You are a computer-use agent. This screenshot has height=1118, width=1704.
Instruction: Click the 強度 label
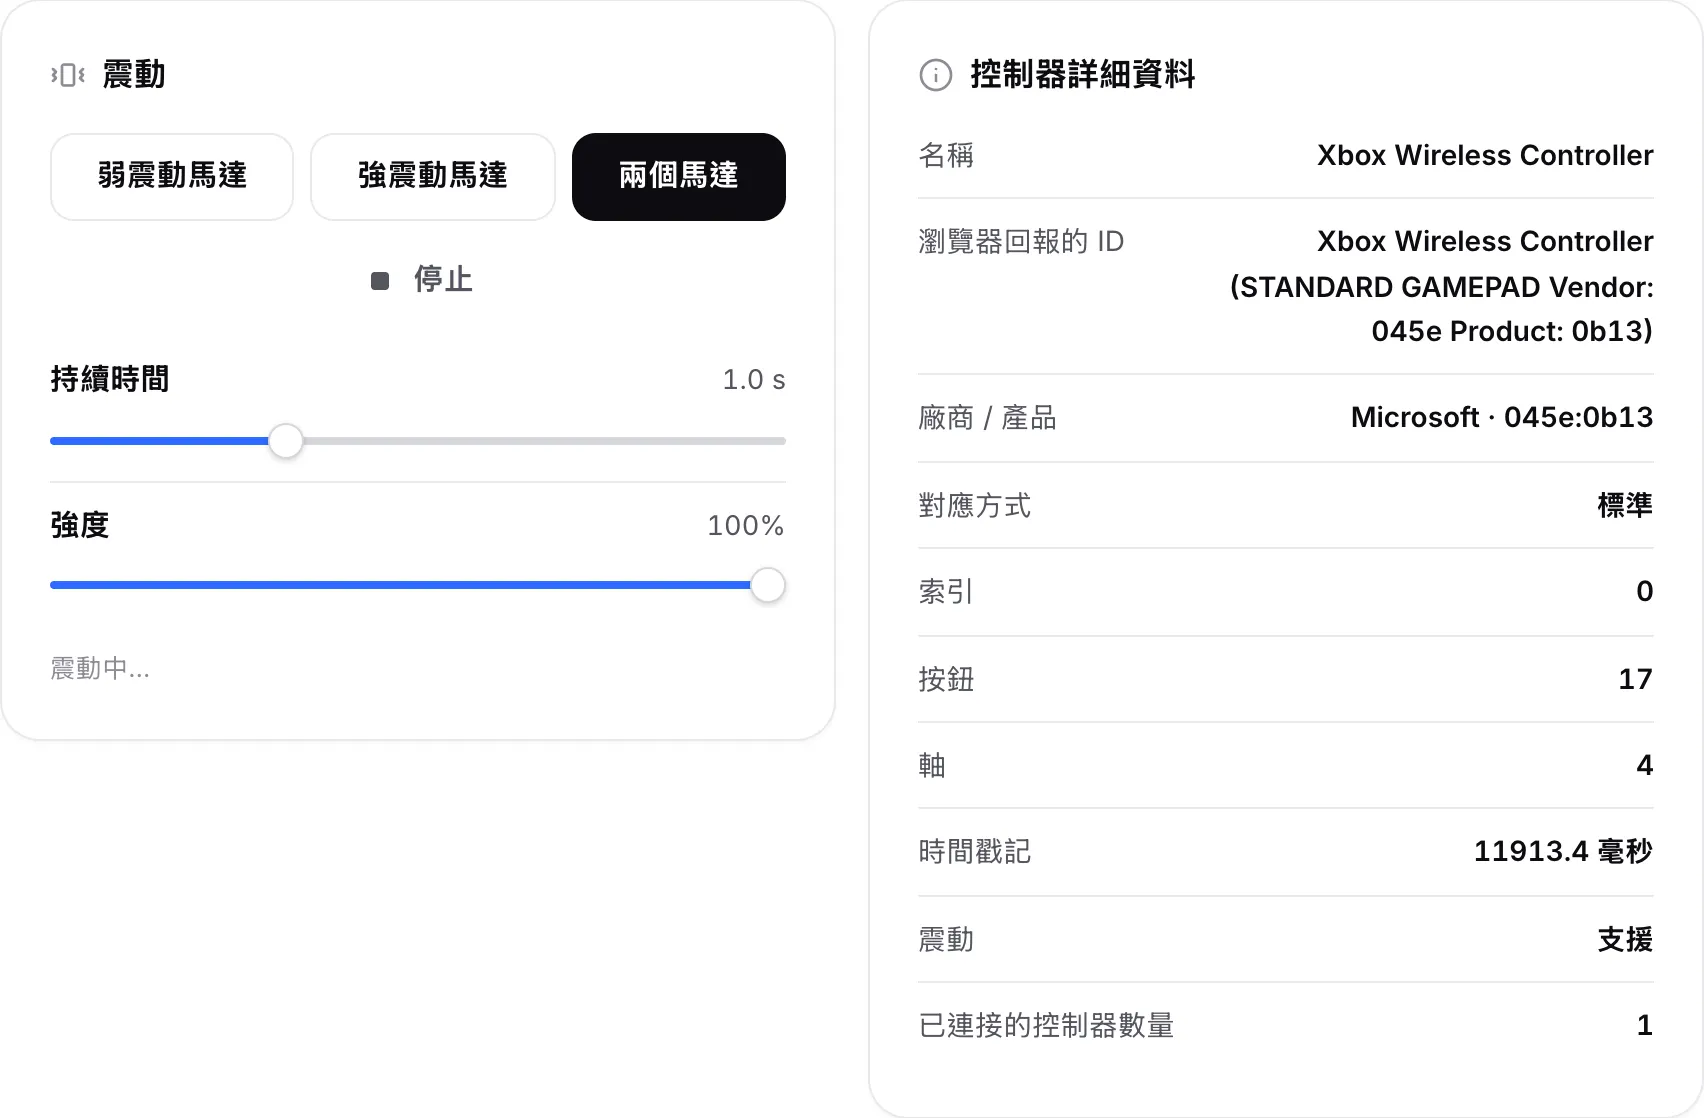(80, 526)
